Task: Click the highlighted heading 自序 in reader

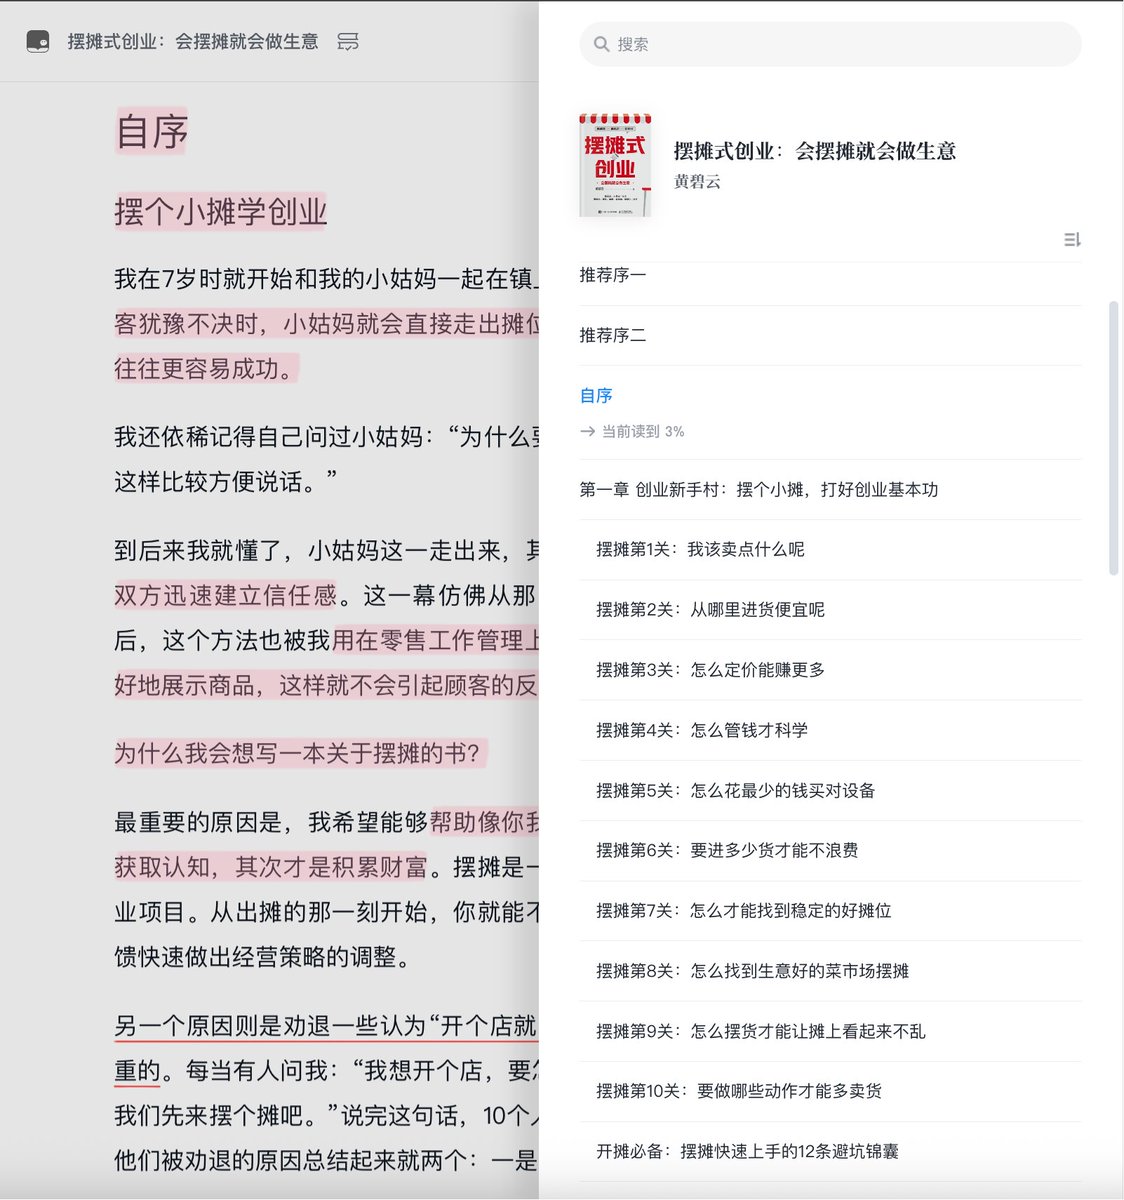Action: click(152, 132)
